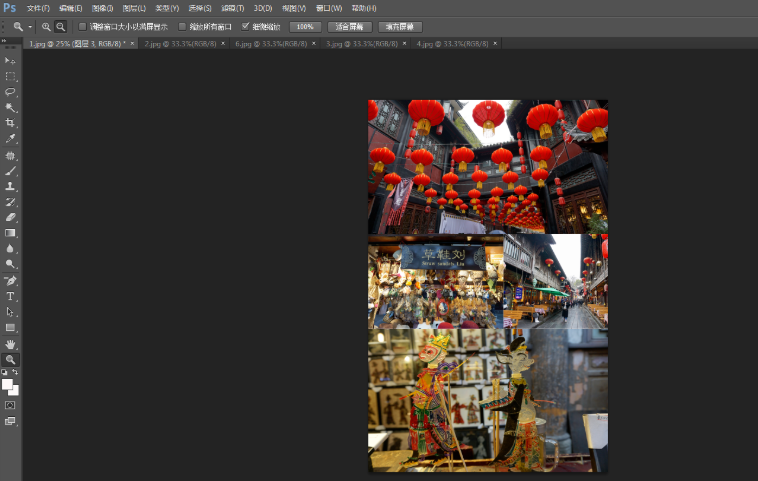Open the 文件(F) menu
Viewport: 758px width, 481px height.
pyautogui.click(x=38, y=8)
